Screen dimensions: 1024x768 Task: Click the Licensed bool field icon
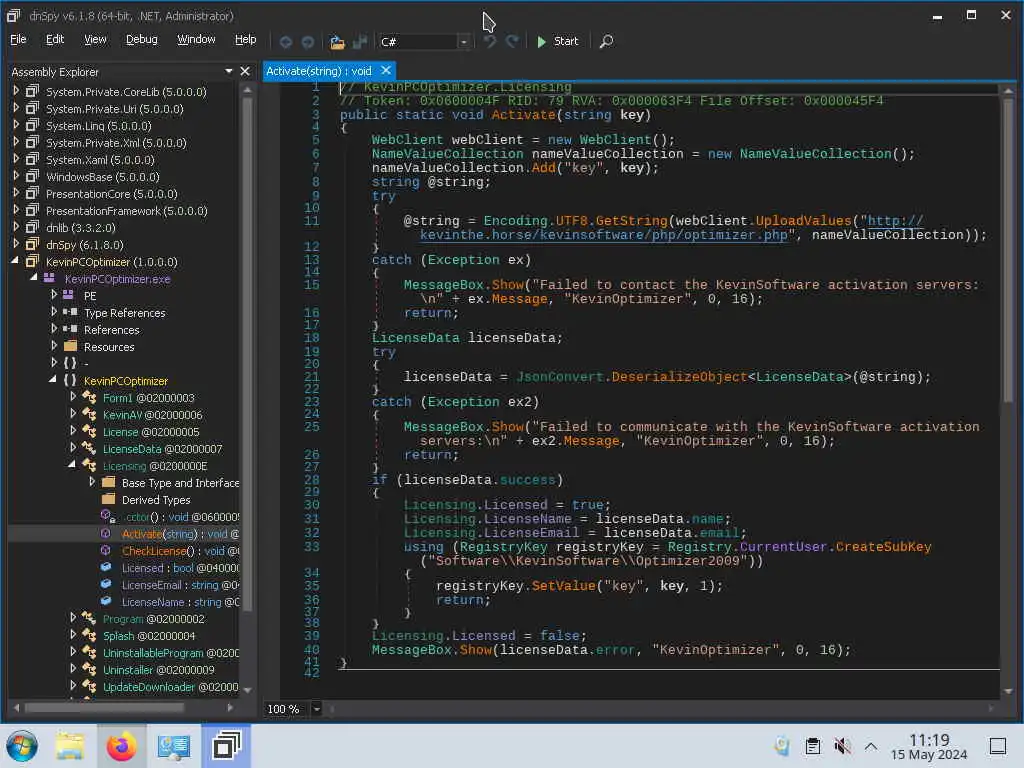click(x=106, y=567)
